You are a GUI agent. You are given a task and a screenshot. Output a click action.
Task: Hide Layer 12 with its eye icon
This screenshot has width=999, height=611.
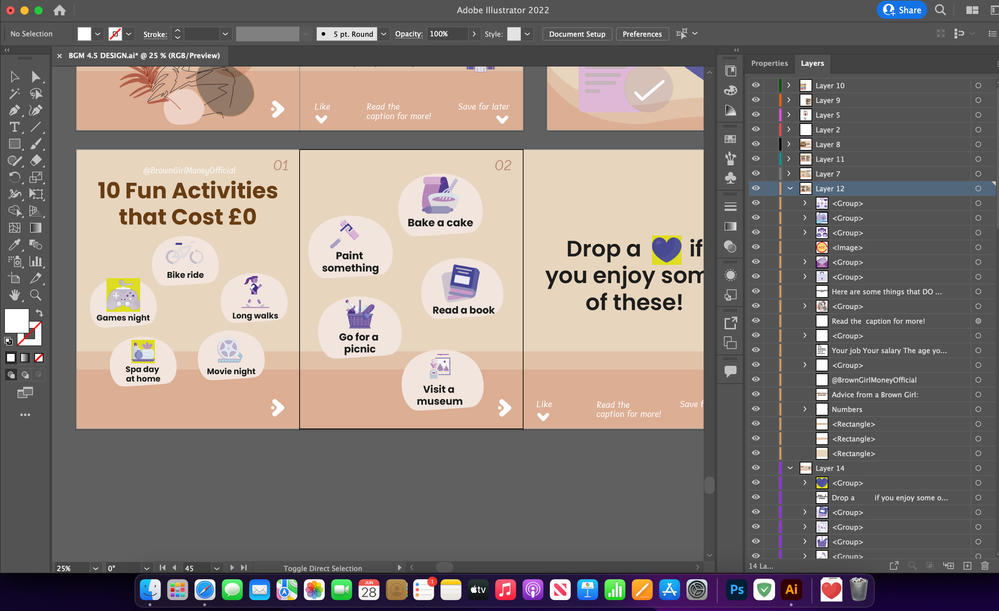[x=756, y=189]
